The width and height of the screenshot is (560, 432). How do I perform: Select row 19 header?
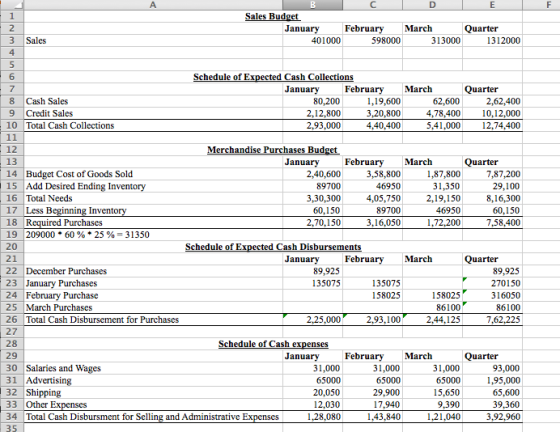click(12, 235)
